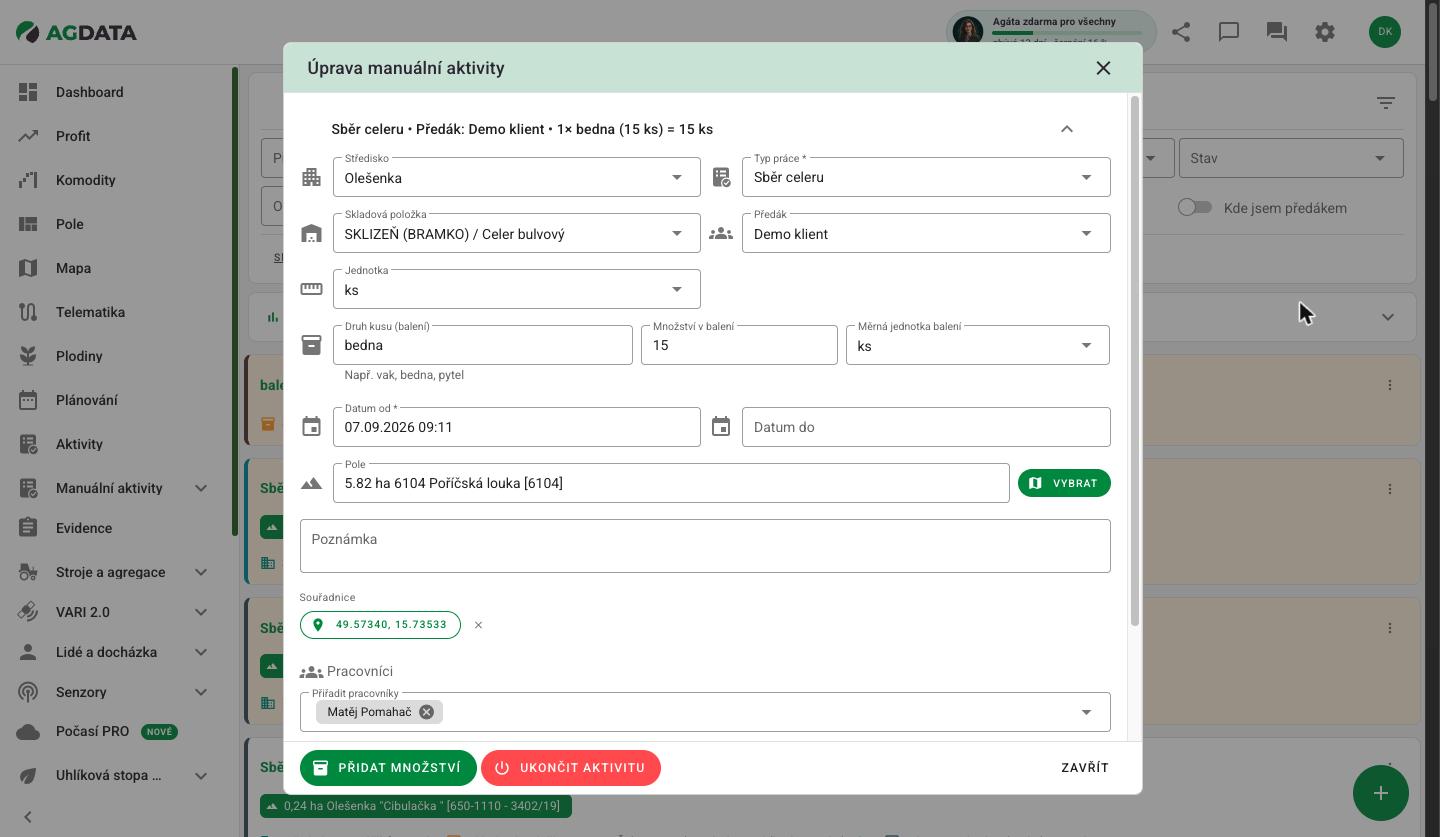
Task: Click the AGDATA logo
Action: [x=77, y=32]
